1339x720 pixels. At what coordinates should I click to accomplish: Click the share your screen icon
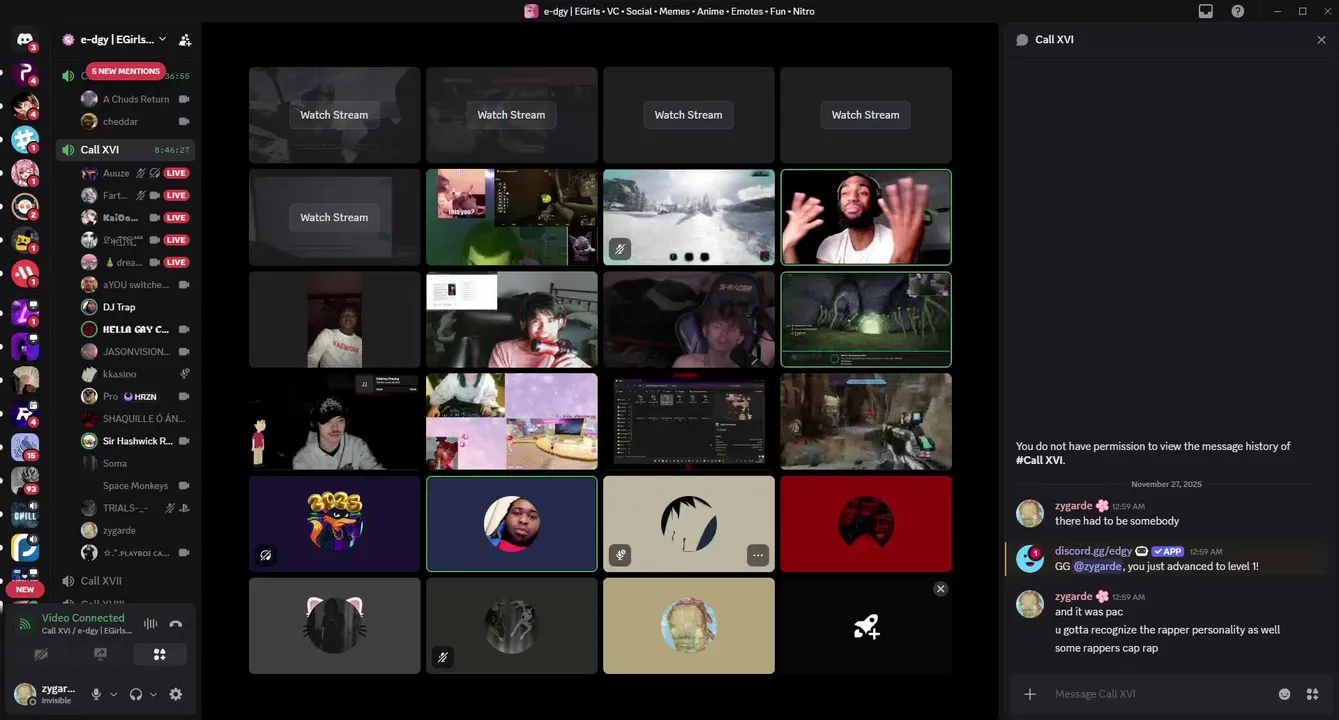[x=100, y=655]
